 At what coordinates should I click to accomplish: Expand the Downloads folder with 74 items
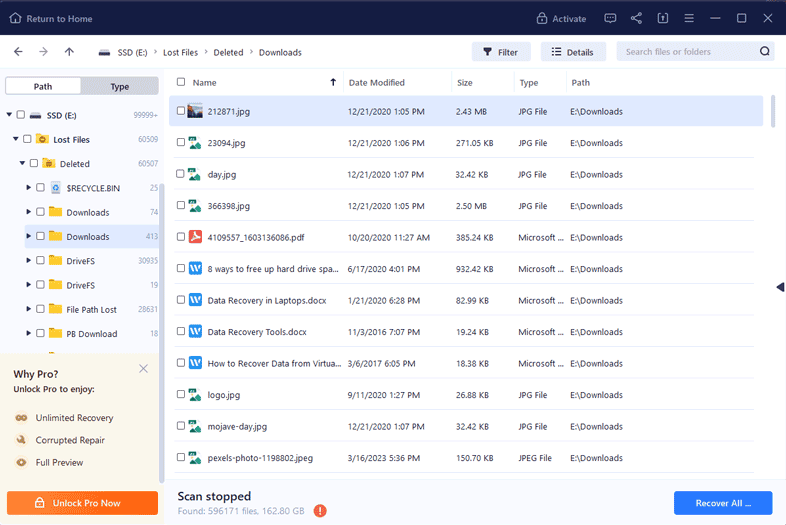click(x=29, y=212)
